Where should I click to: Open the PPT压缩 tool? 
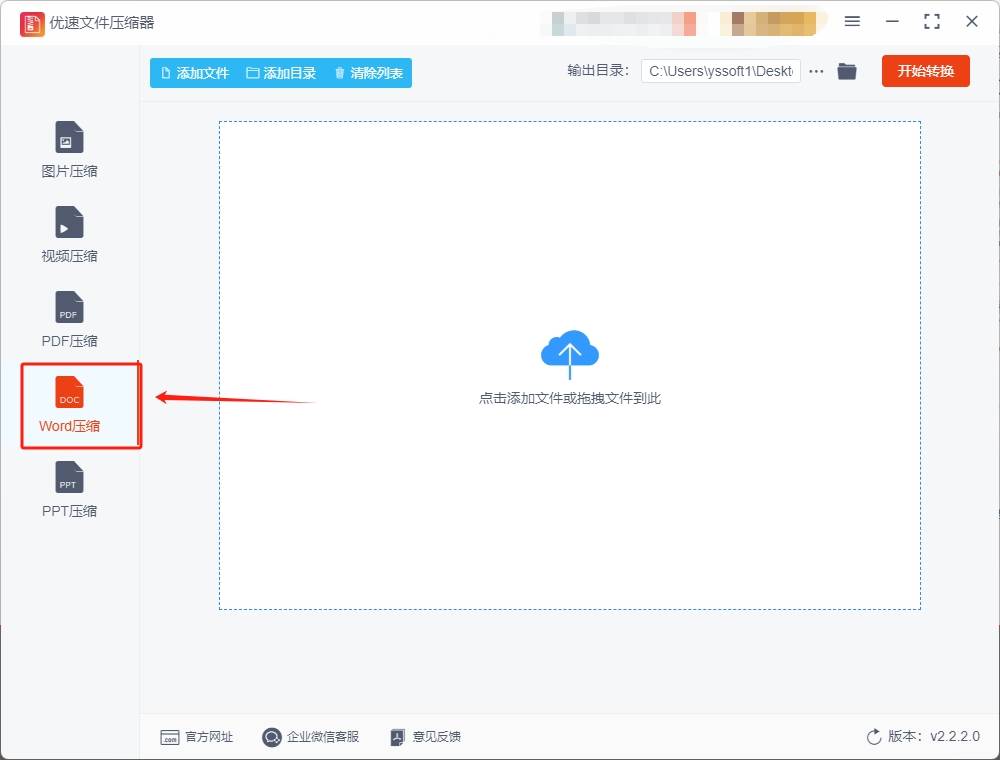coord(69,490)
